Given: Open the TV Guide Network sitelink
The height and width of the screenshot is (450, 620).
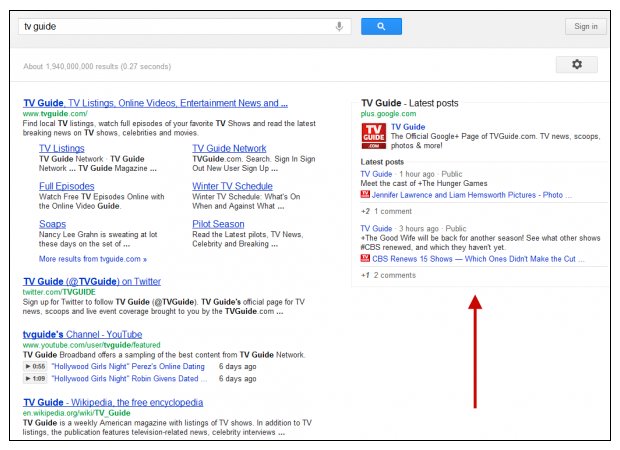Looking at the screenshot, I should pyautogui.click(x=229, y=148).
